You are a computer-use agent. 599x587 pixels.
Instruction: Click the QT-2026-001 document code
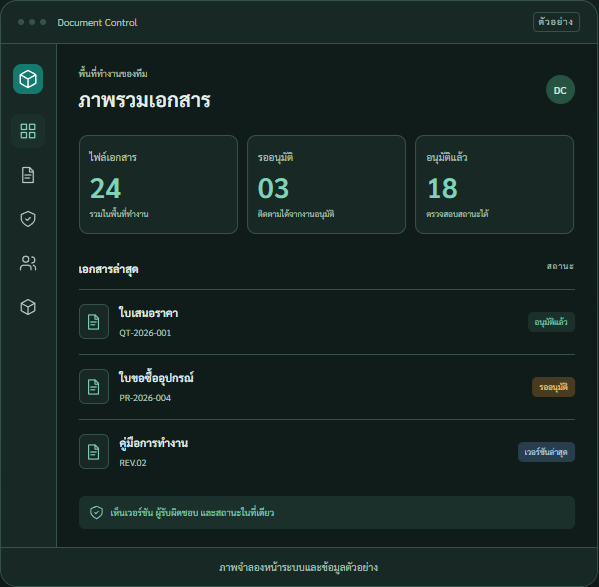click(145, 333)
